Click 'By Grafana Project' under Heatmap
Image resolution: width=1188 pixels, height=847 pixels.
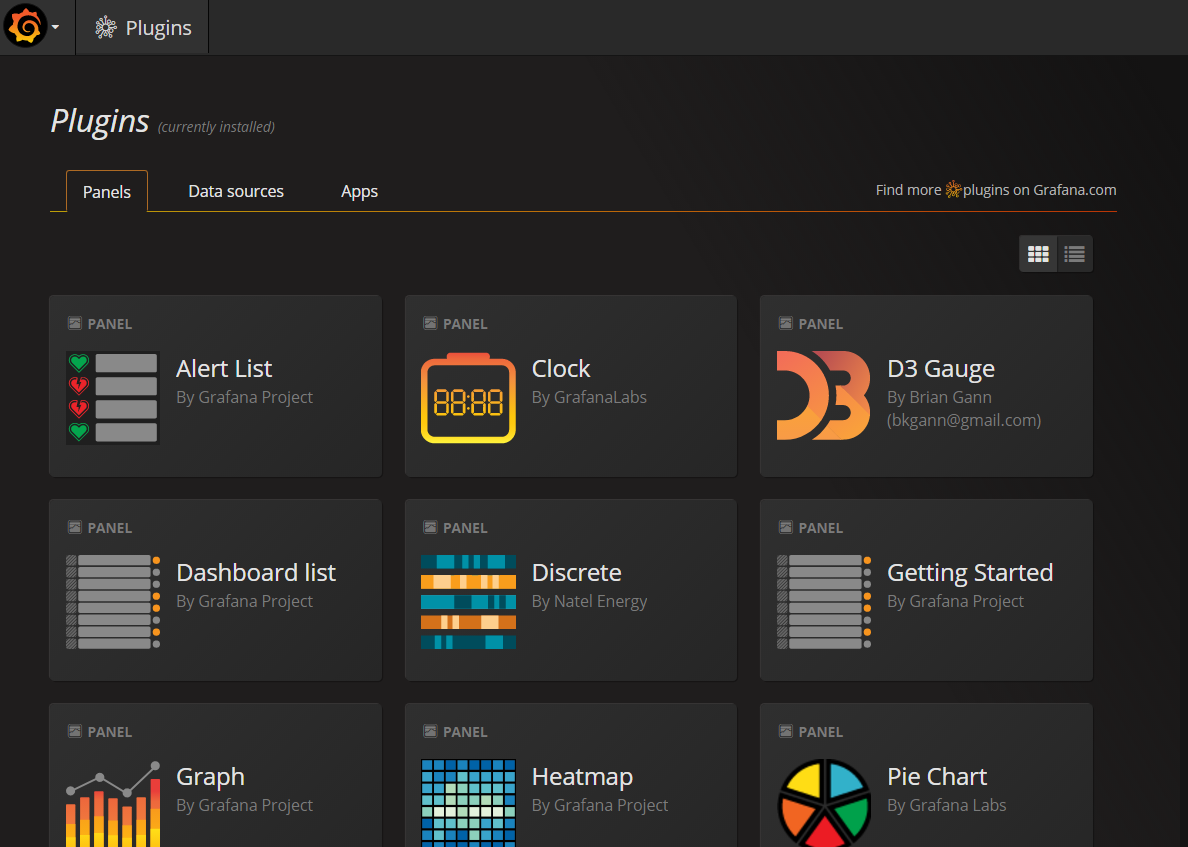pyautogui.click(x=600, y=805)
